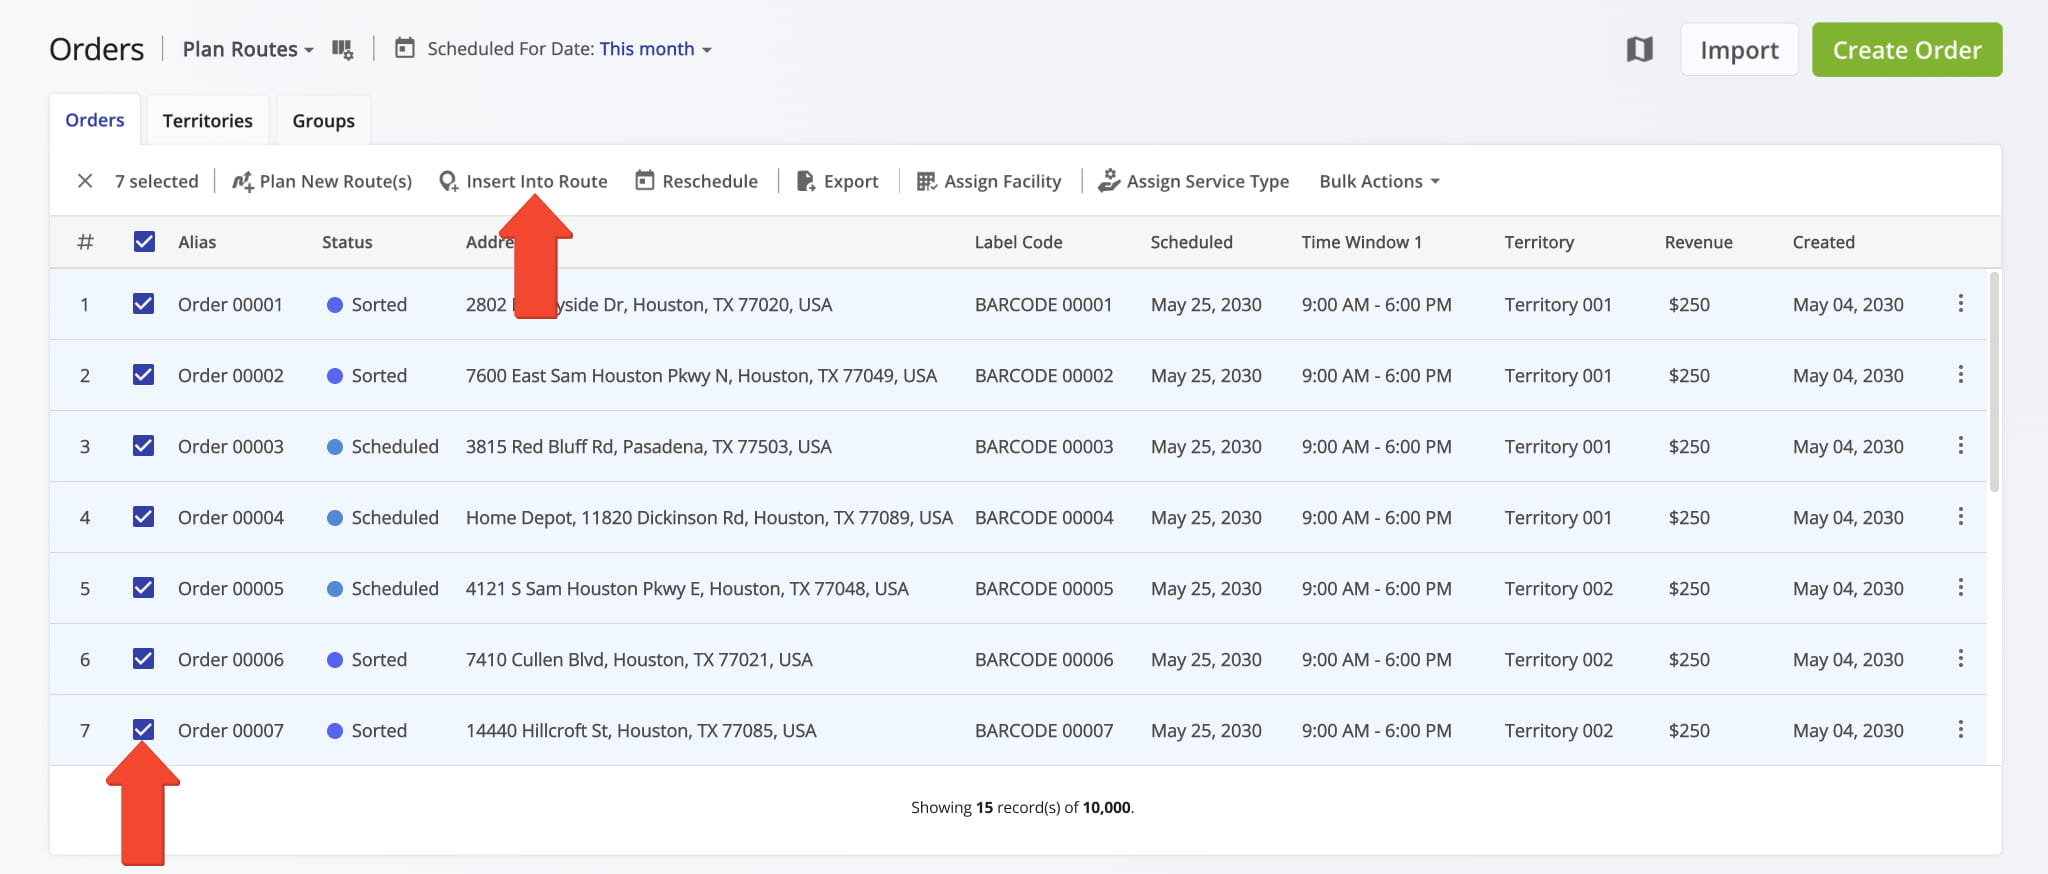The height and width of the screenshot is (874, 2048).
Task: Expand the Bulk Actions dropdown
Action: click(1379, 181)
